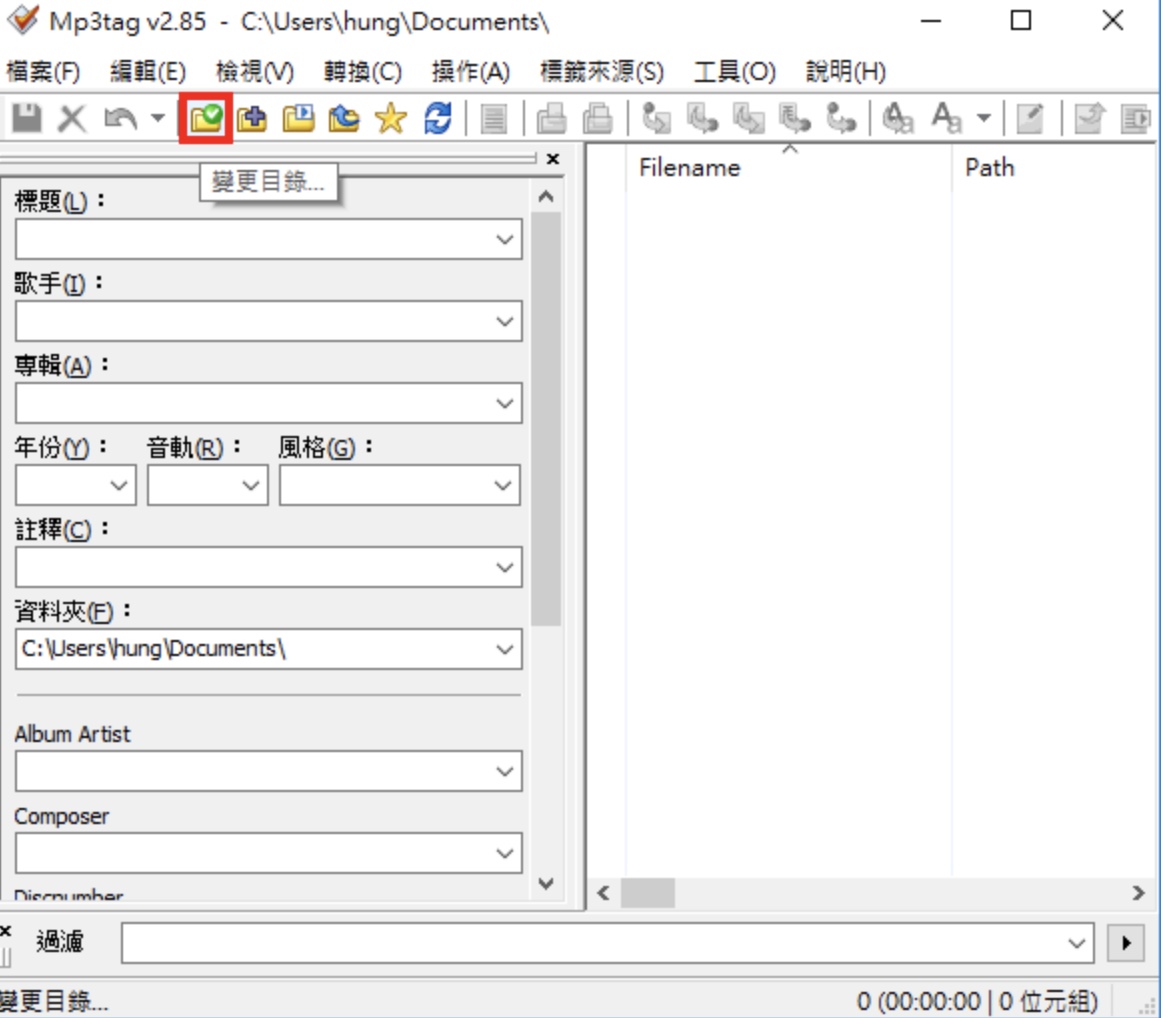This screenshot has height=1018, width=1168.
Task: Click file list scroll right arrow
Action: [1138, 893]
